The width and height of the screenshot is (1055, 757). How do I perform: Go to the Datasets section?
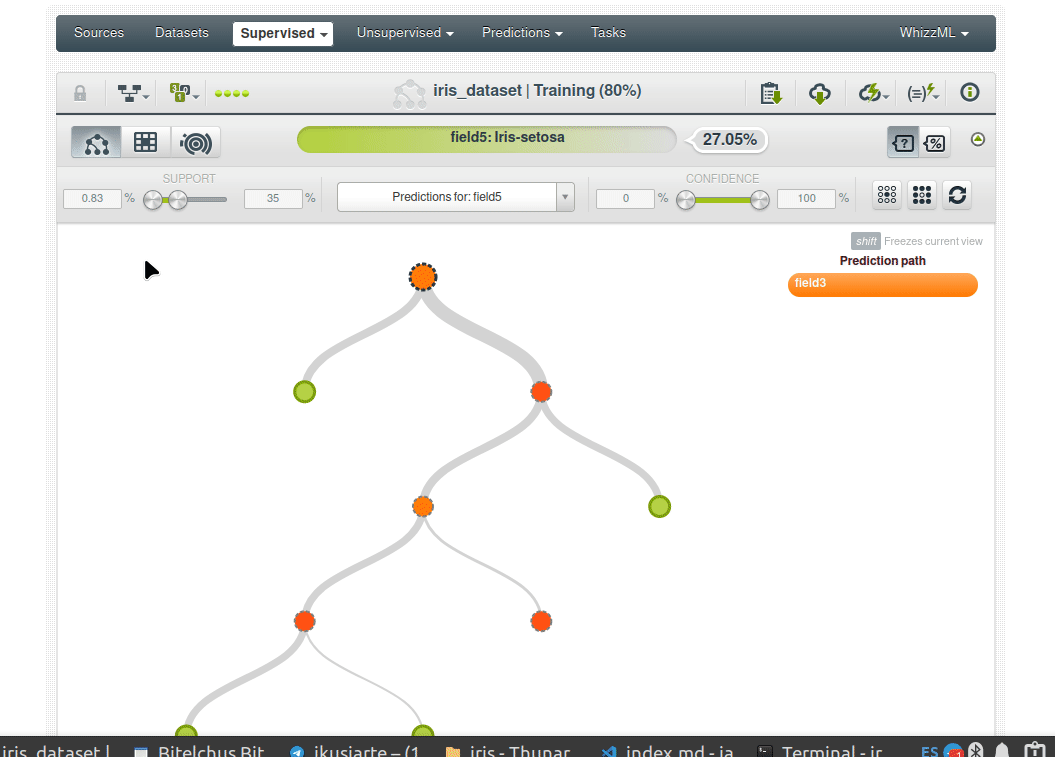pyautogui.click(x=182, y=33)
